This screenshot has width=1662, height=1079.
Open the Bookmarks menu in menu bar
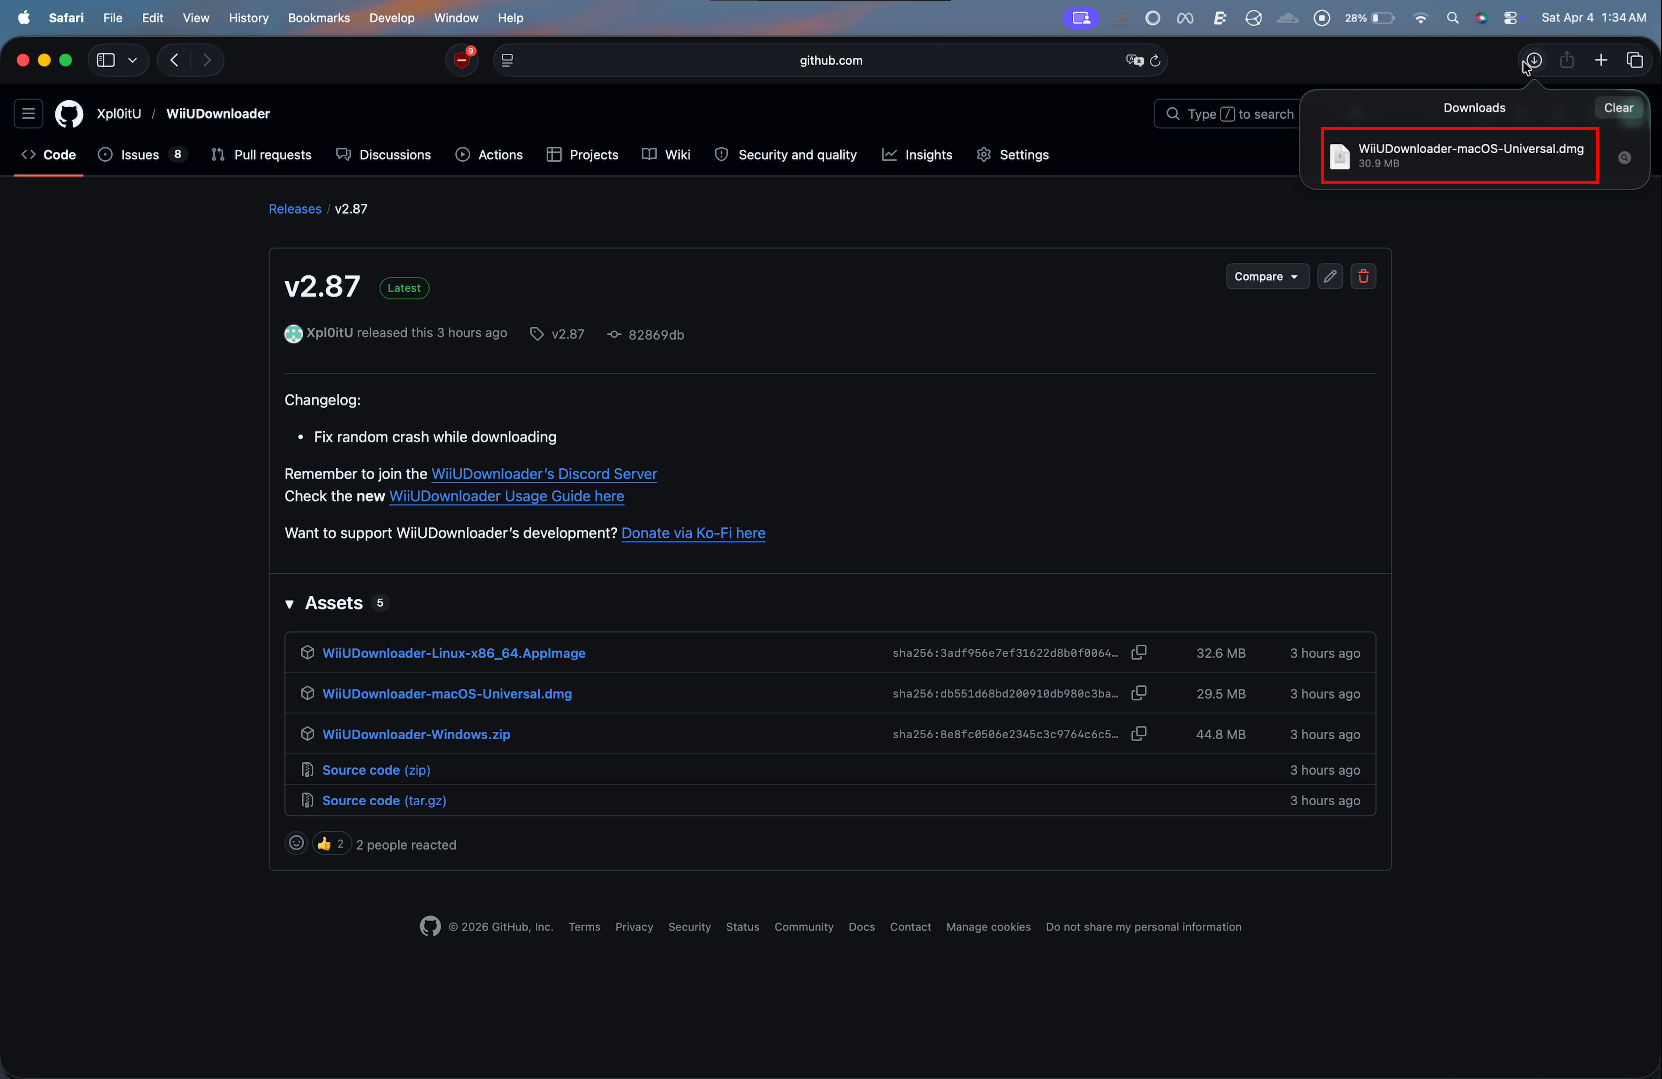pyautogui.click(x=318, y=18)
